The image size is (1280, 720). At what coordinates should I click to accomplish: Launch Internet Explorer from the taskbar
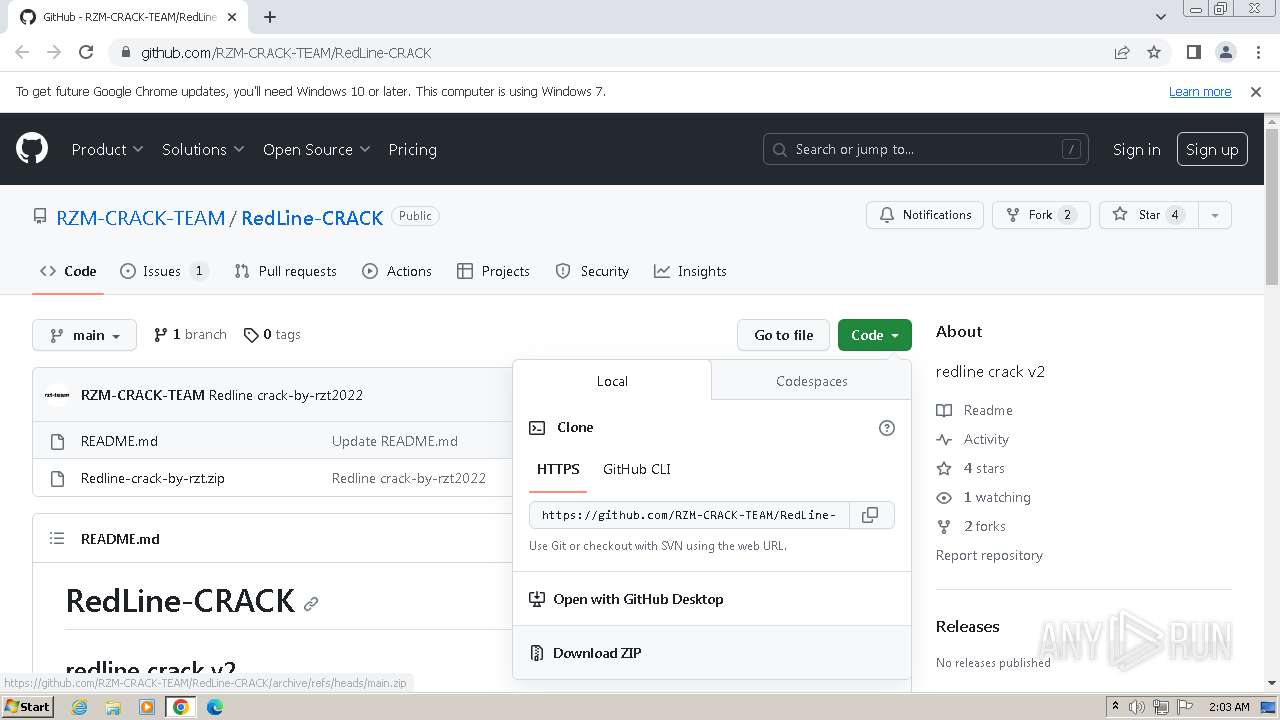79,707
